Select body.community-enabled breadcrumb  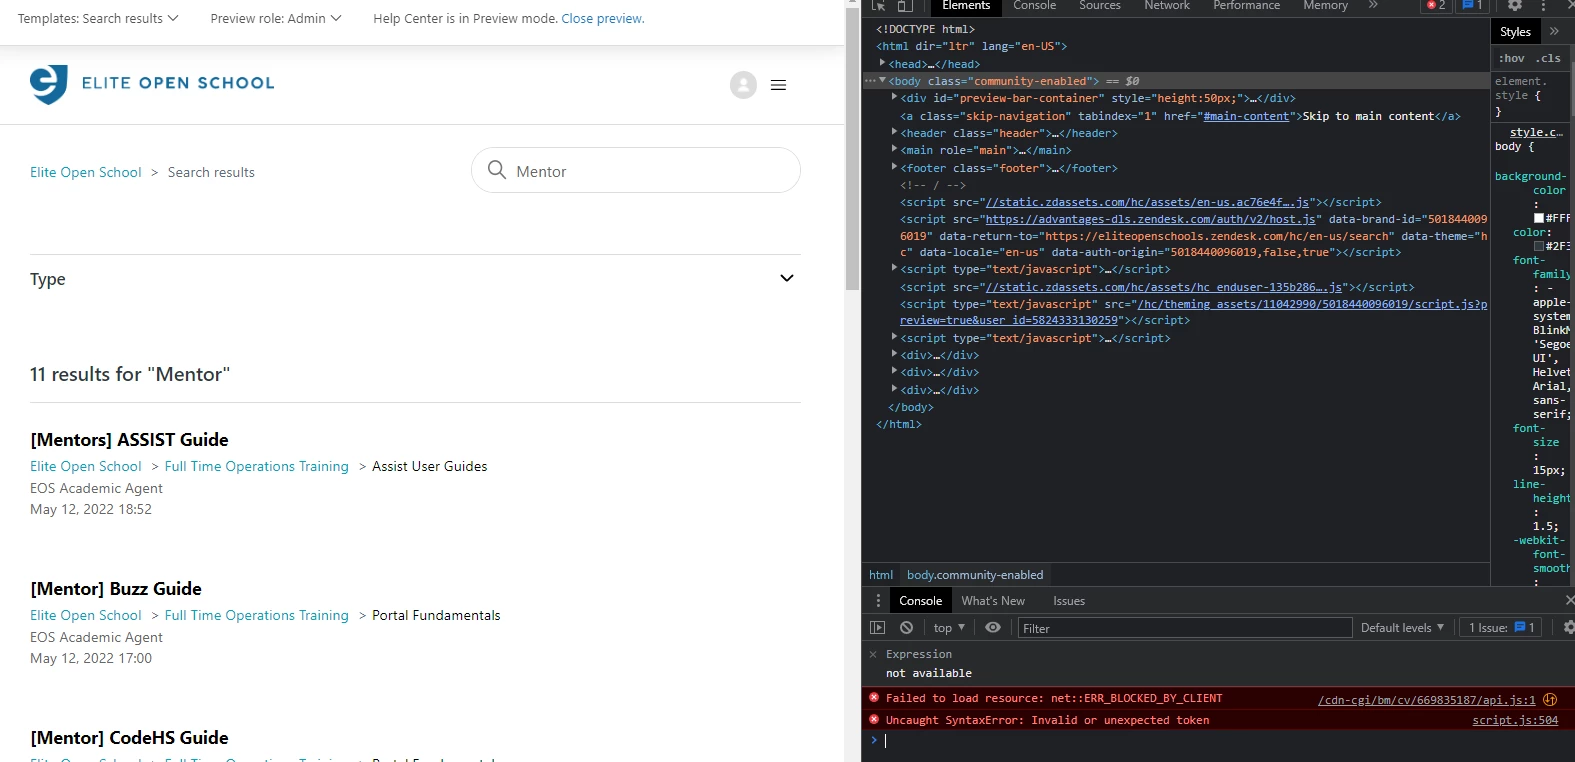click(975, 575)
